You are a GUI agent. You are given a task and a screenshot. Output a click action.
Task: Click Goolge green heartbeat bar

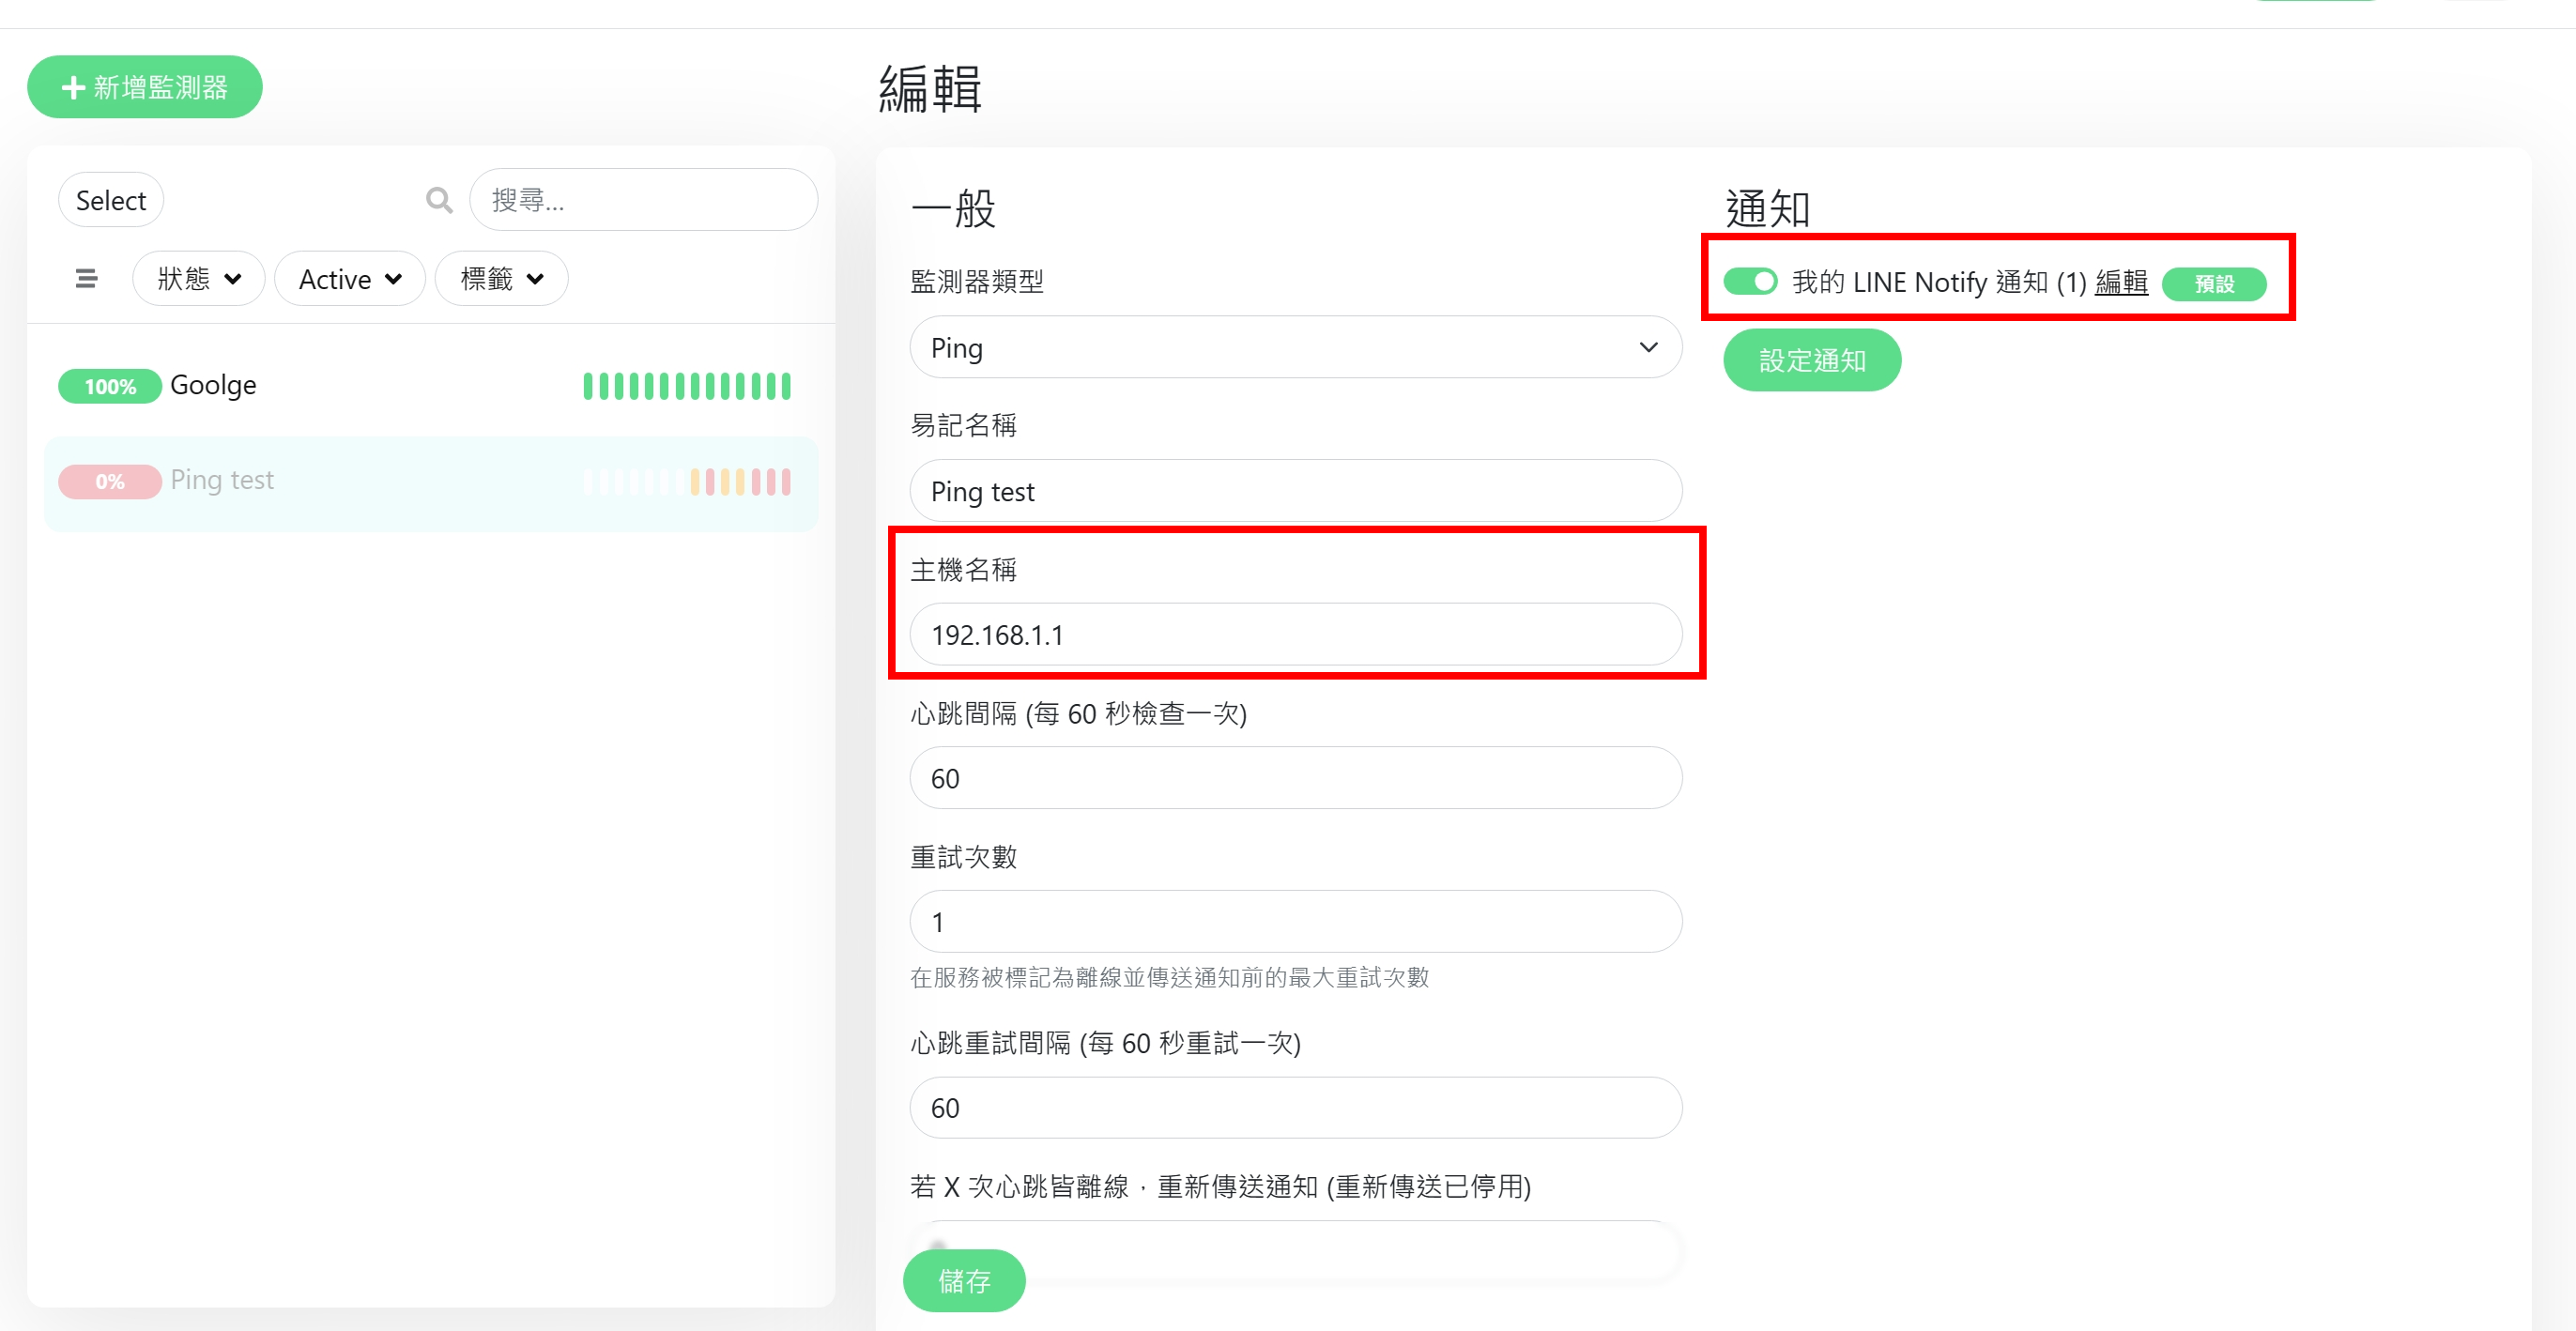pyautogui.click(x=687, y=386)
